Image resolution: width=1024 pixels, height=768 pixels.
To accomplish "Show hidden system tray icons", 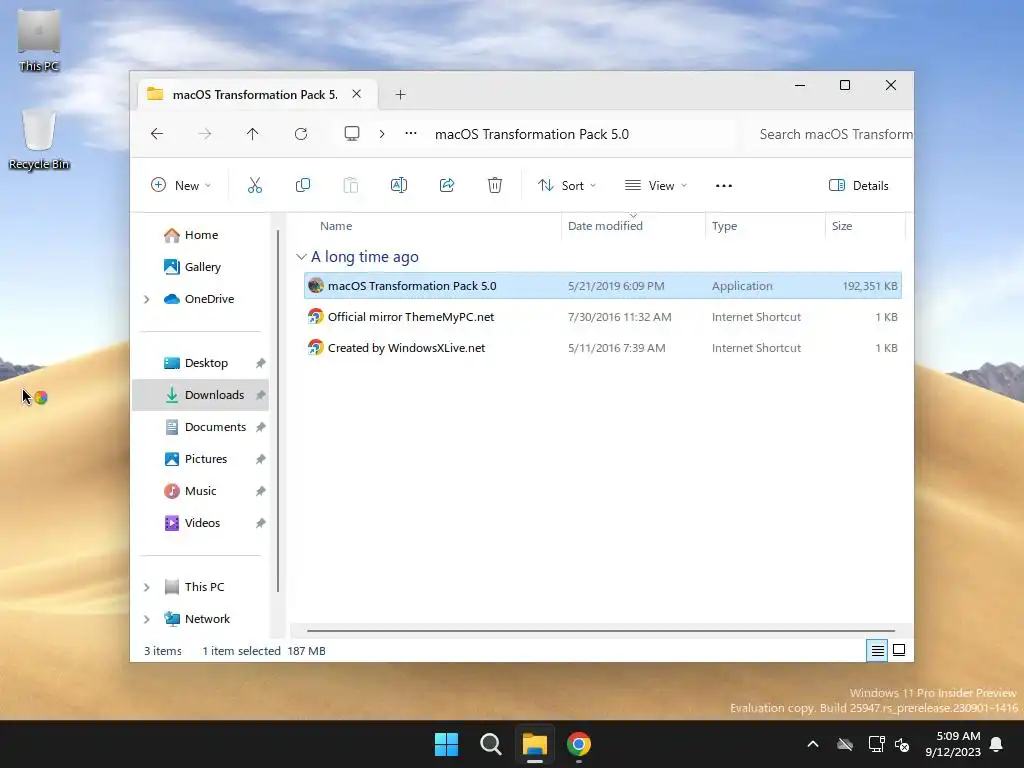I will [x=813, y=744].
